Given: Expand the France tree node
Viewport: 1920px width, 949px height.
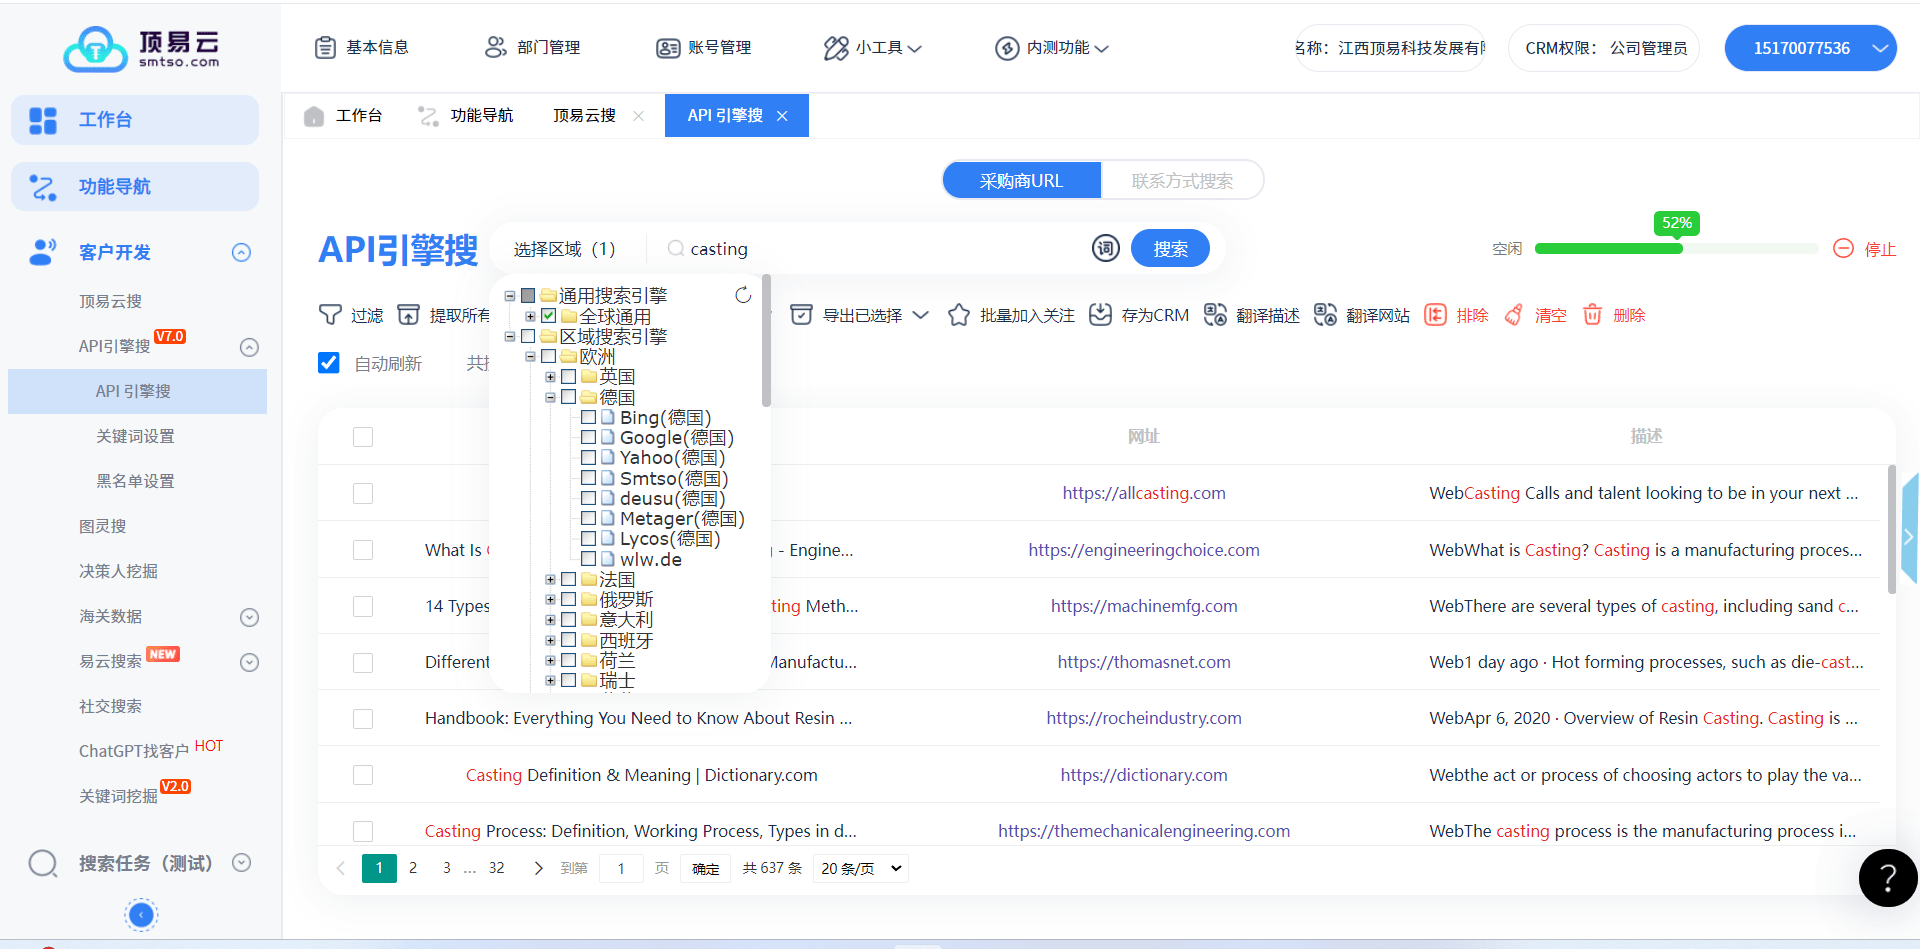Looking at the screenshot, I should point(550,580).
